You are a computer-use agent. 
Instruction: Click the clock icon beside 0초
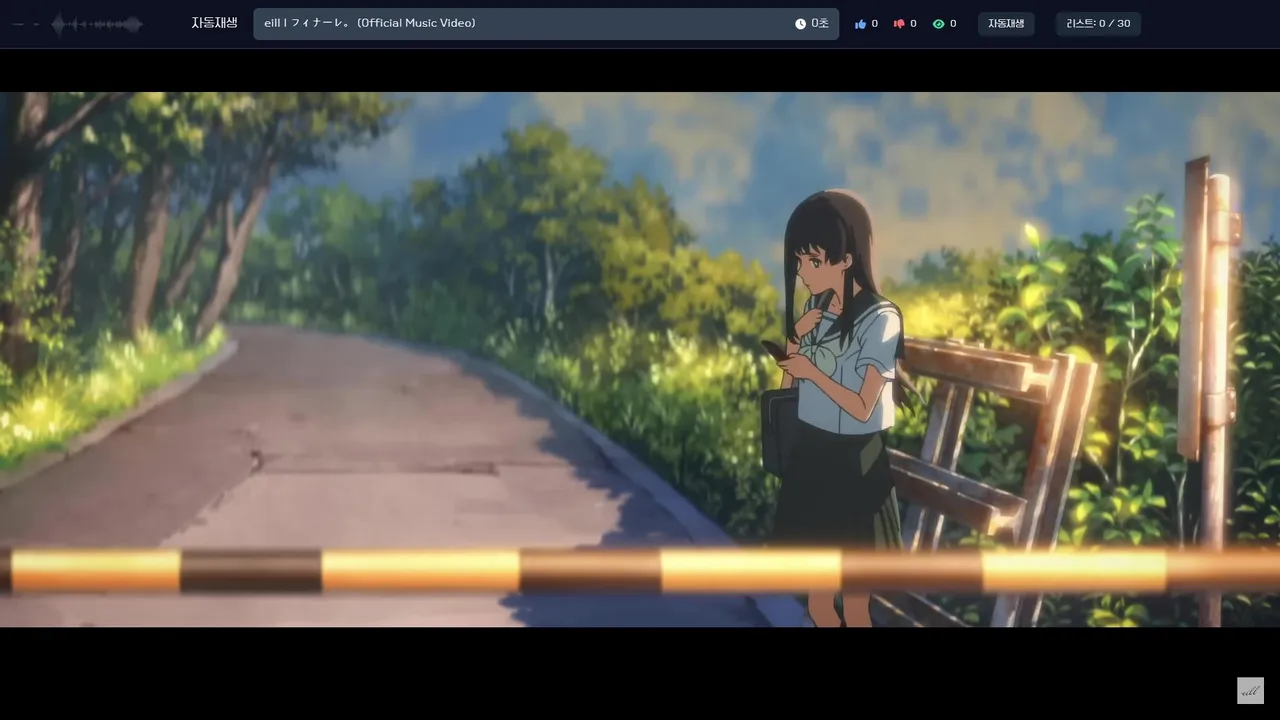click(x=800, y=24)
